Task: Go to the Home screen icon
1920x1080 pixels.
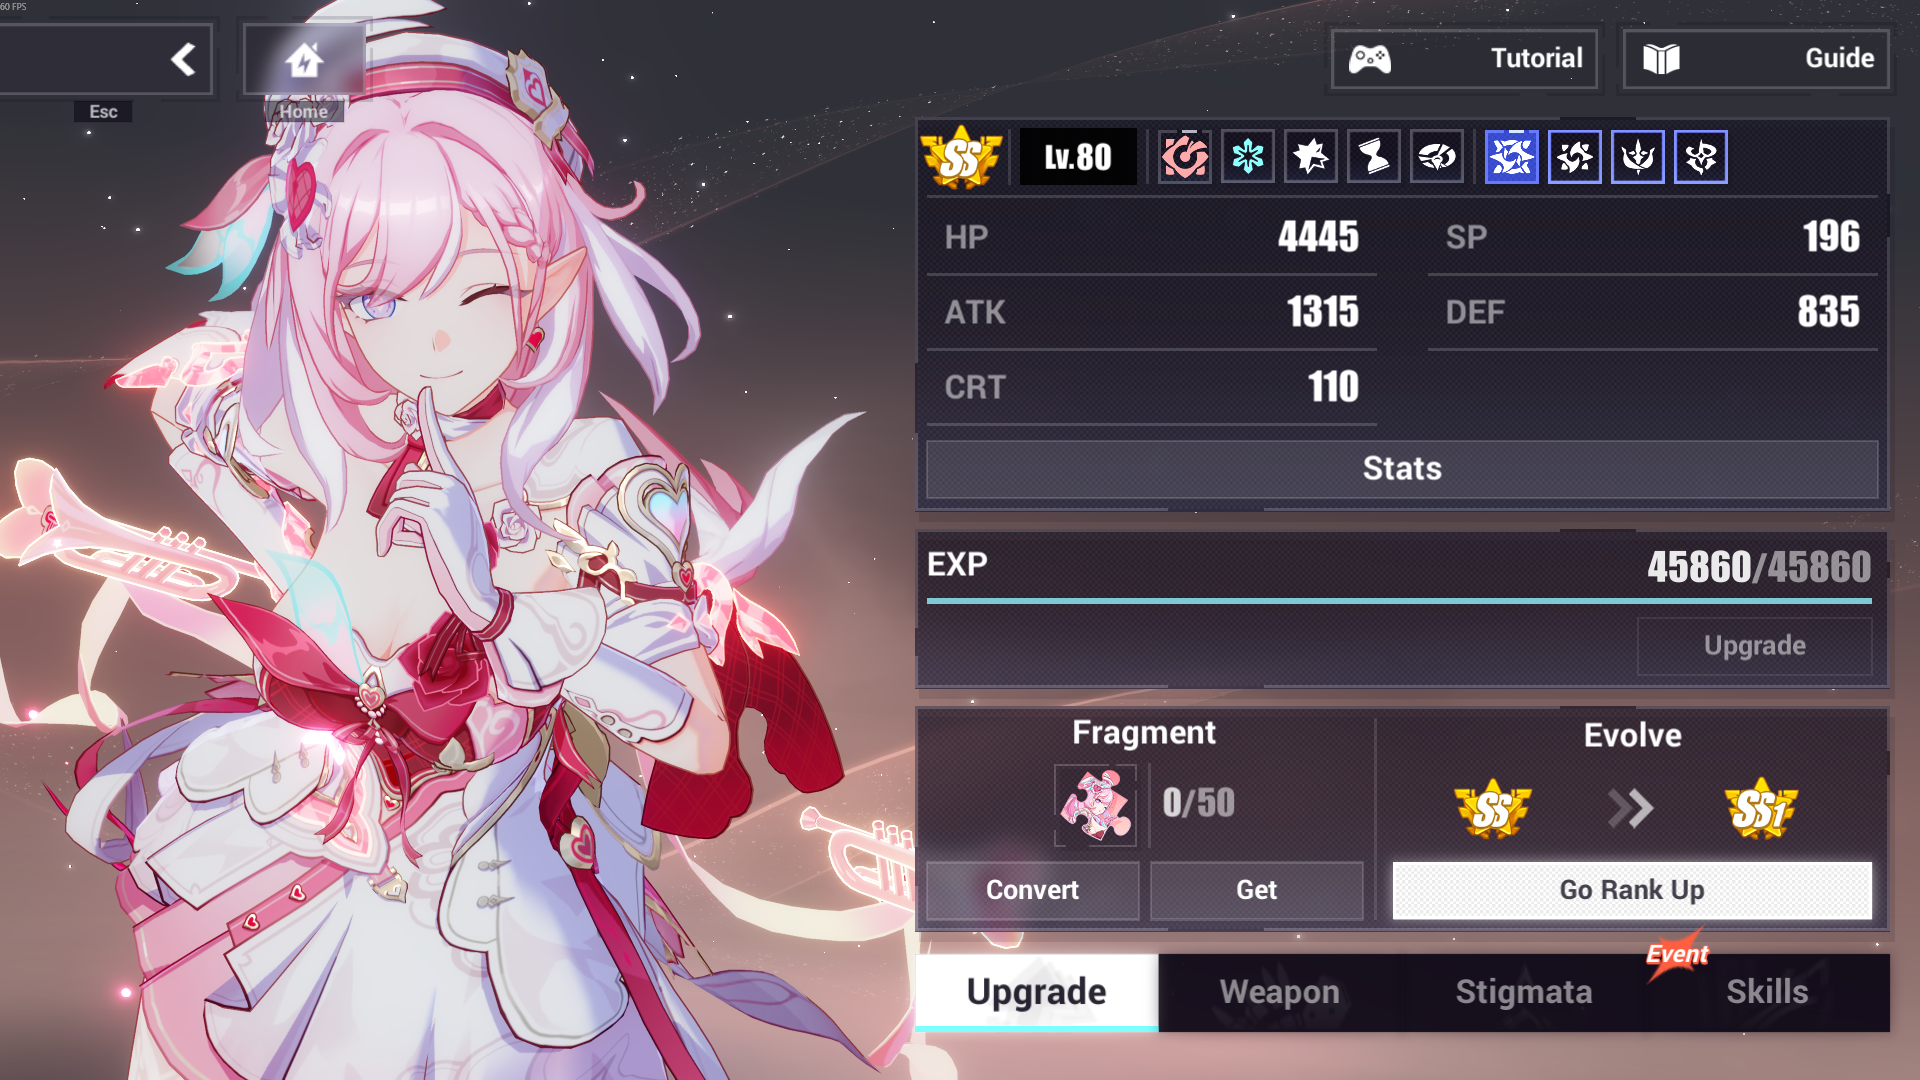Action: pos(304,60)
